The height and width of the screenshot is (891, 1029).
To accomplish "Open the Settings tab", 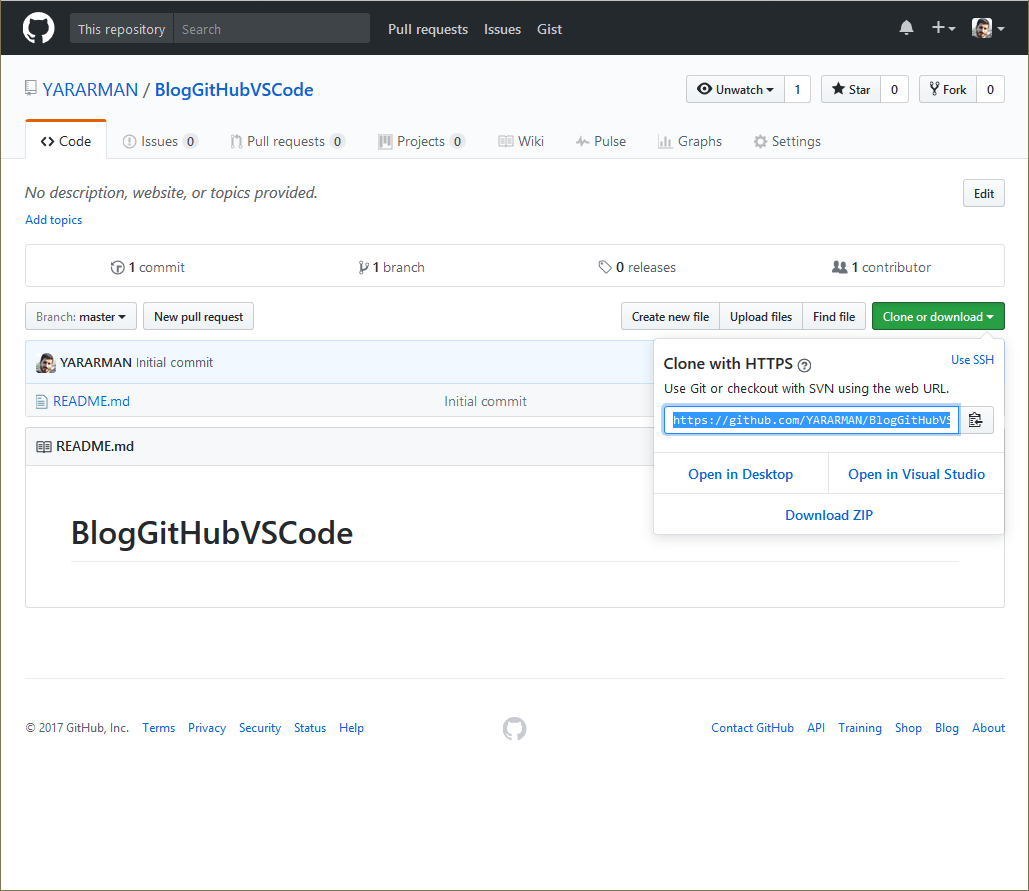I will [x=787, y=141].
